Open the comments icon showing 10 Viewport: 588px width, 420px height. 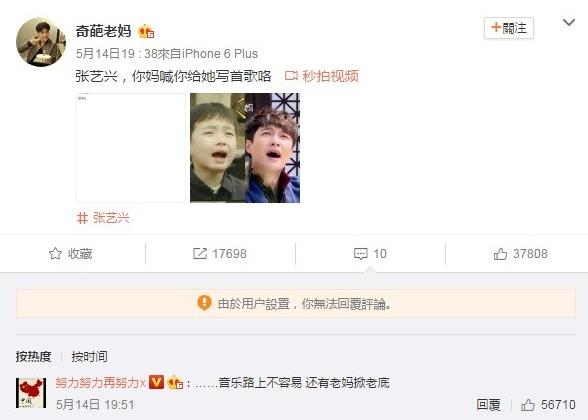361,254
